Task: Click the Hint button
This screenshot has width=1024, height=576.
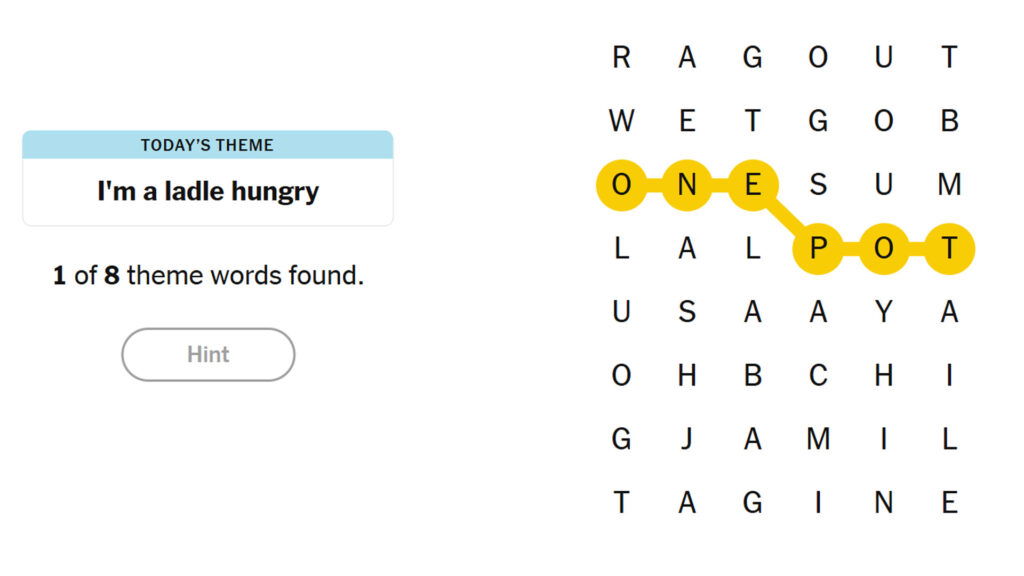Action: point(208,354)
